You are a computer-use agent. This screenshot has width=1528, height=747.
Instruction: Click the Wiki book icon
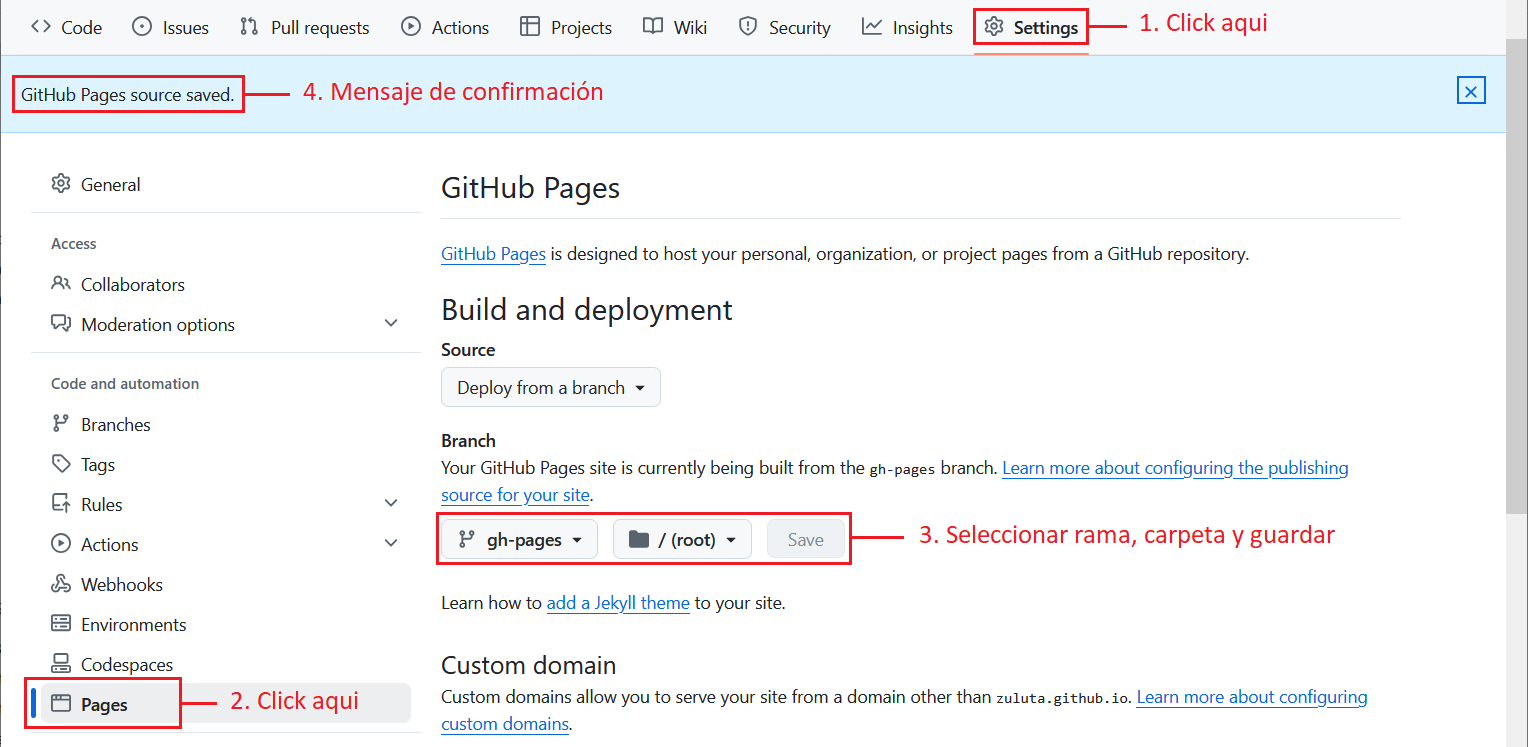[x=653, y=27]
